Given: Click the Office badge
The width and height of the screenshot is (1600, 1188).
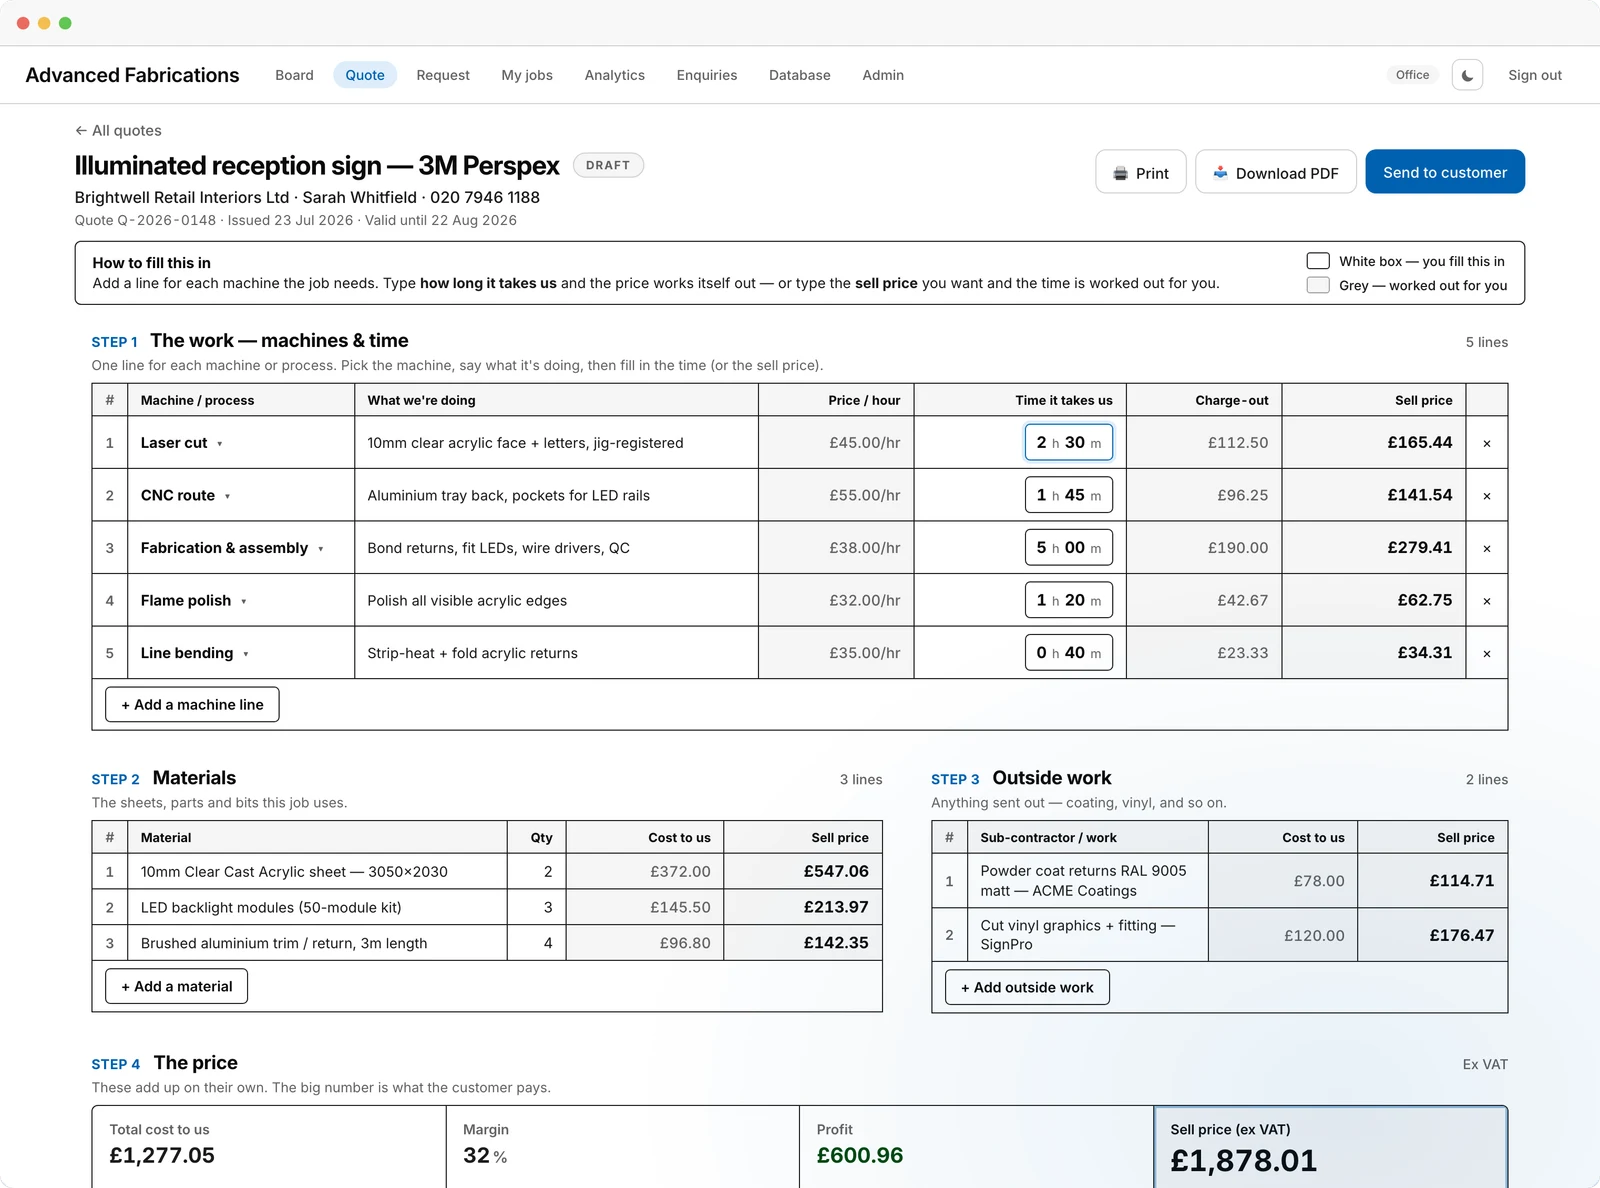Looking at the screenshot, I should click(1412, 75).
